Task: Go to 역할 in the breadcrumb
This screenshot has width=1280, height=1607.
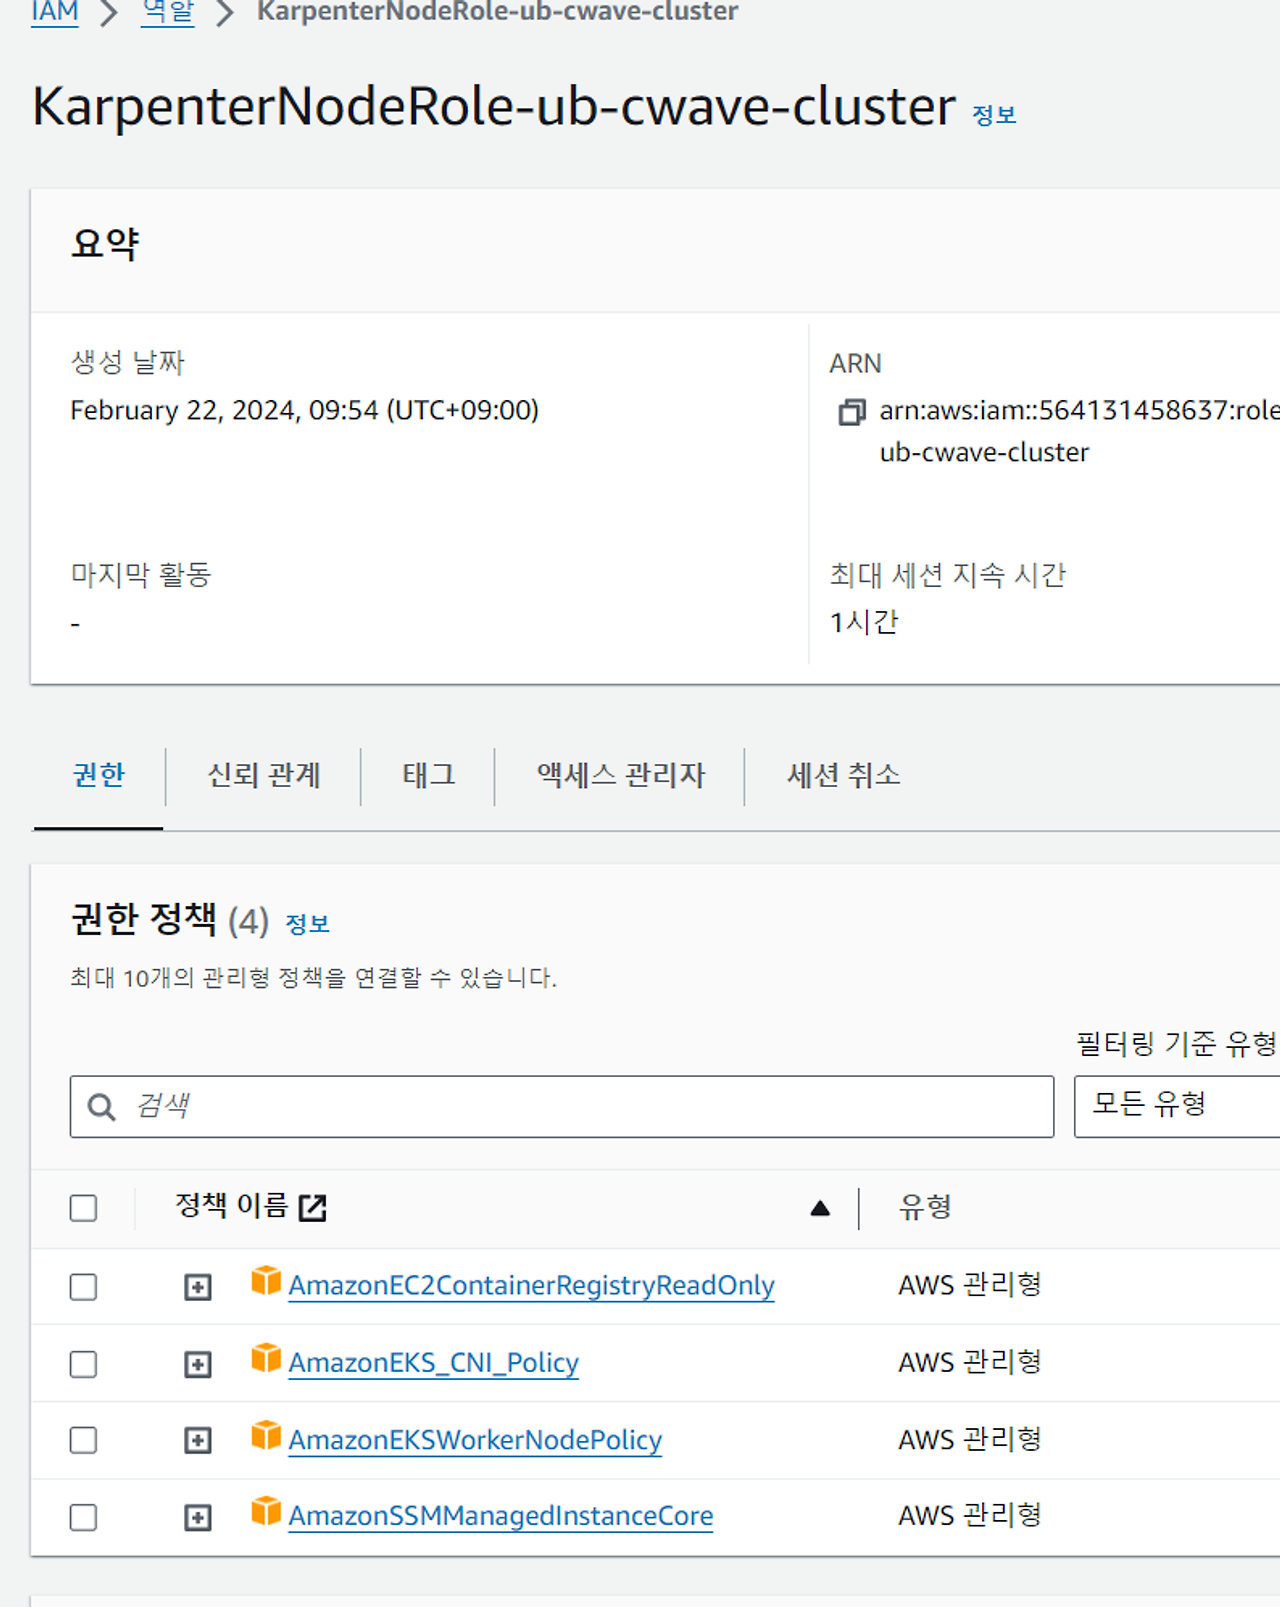Action: [x=168, y=12]
